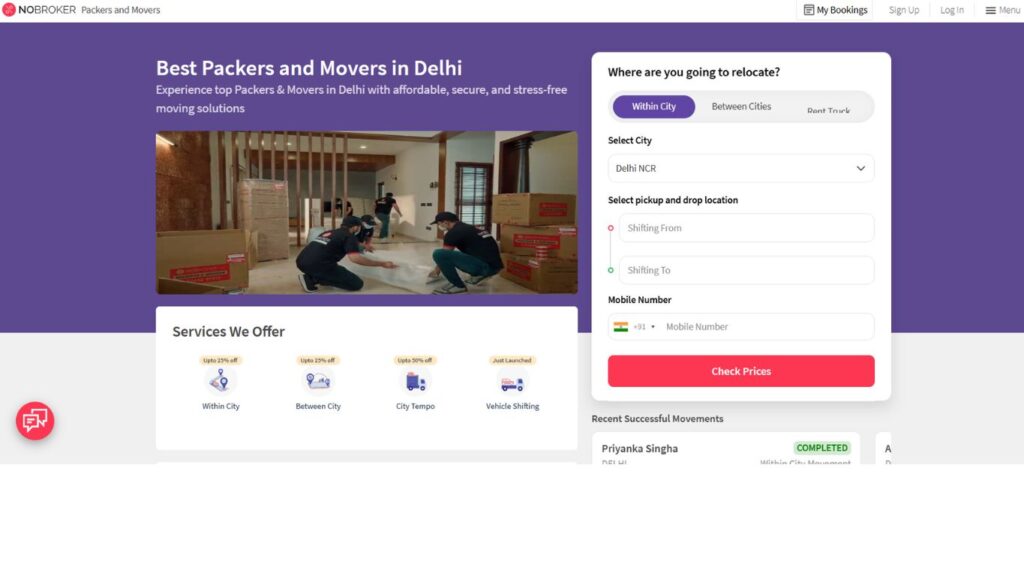Select the Rent Truck tab
The image size is (1024, 576).
[x=828, y=109]
